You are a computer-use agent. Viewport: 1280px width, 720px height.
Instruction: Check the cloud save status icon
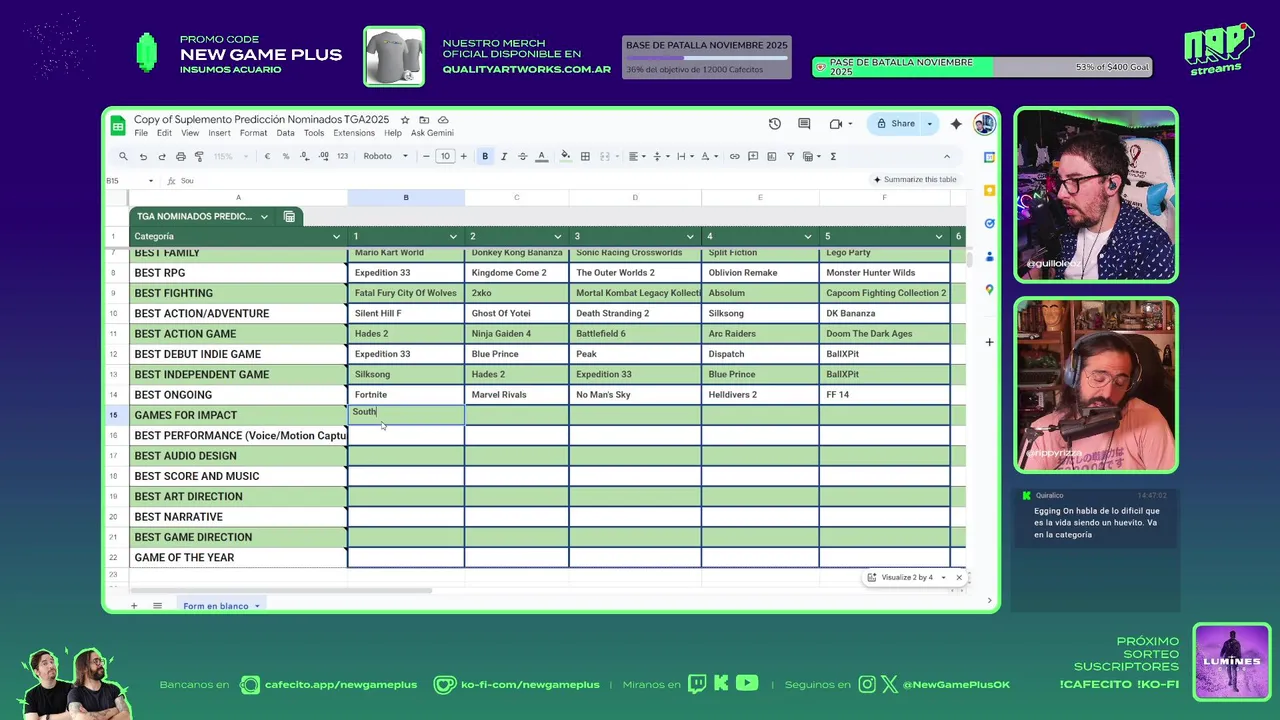pos(443,120)
